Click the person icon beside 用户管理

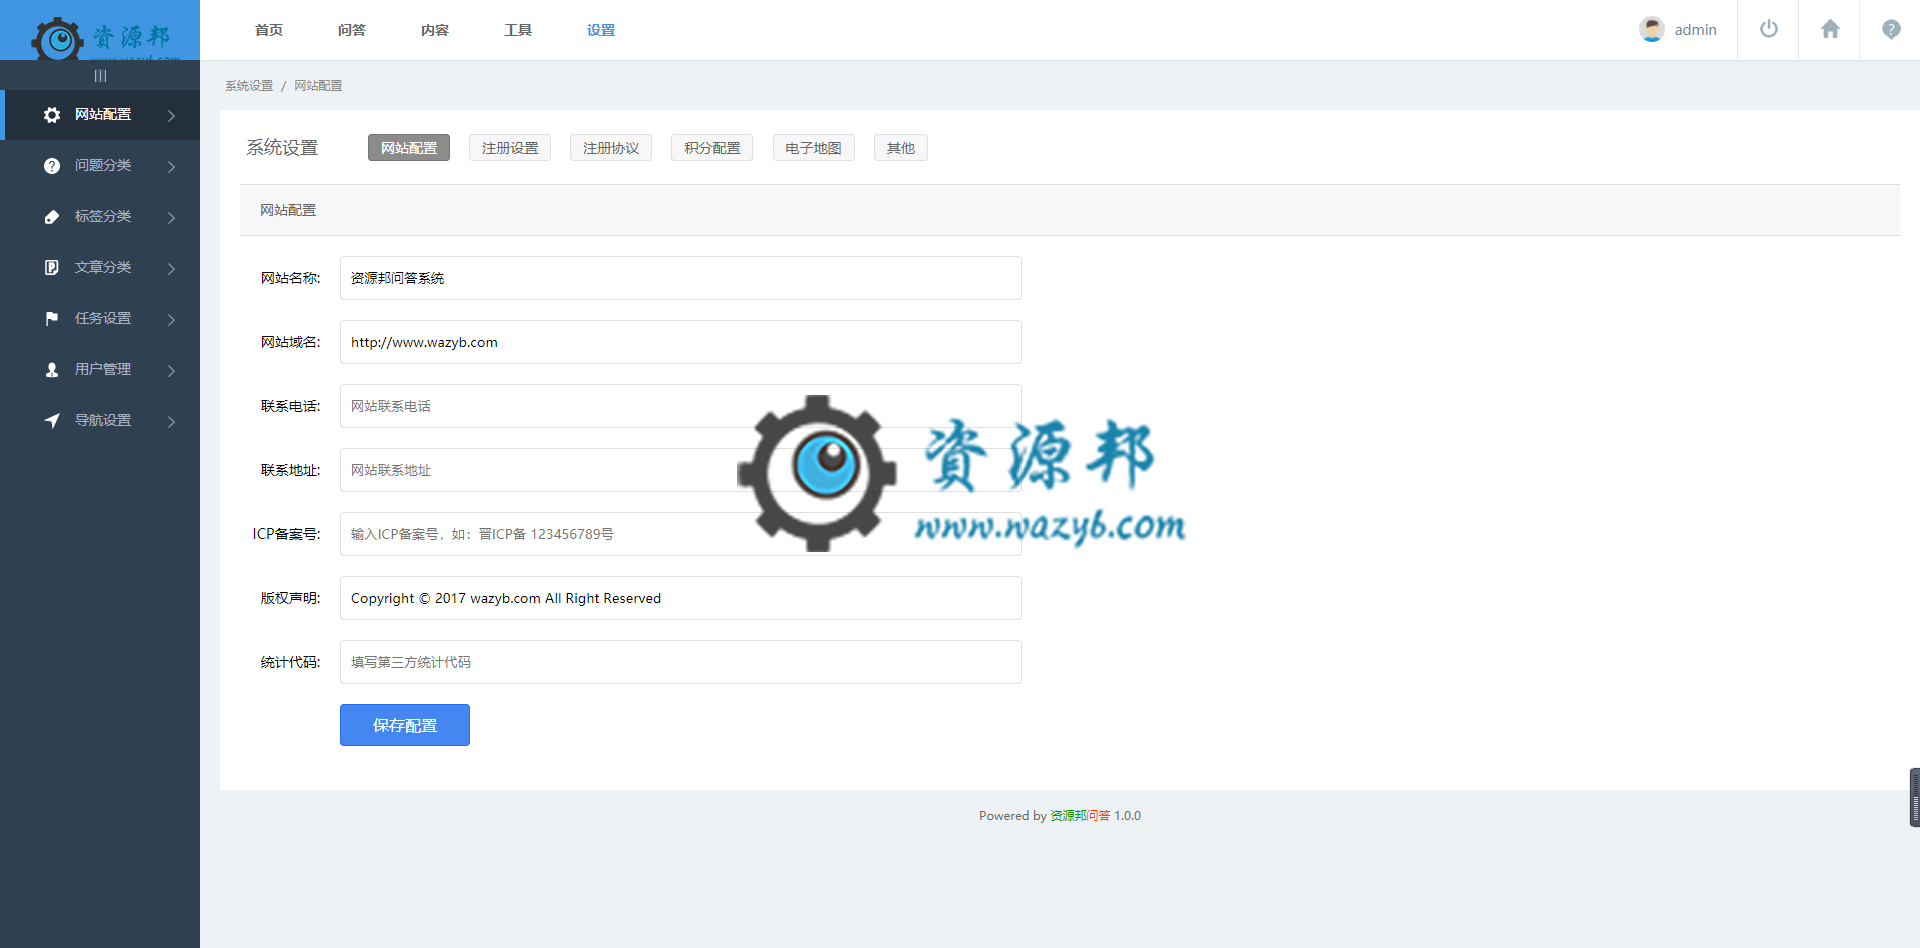52,370
